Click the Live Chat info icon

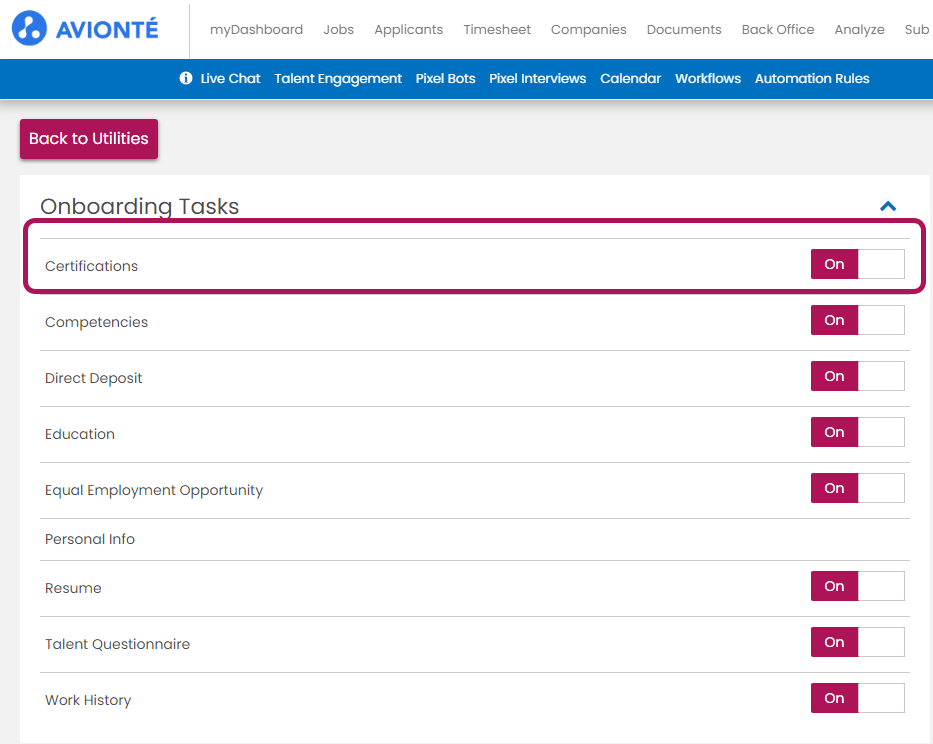[186, 78]
